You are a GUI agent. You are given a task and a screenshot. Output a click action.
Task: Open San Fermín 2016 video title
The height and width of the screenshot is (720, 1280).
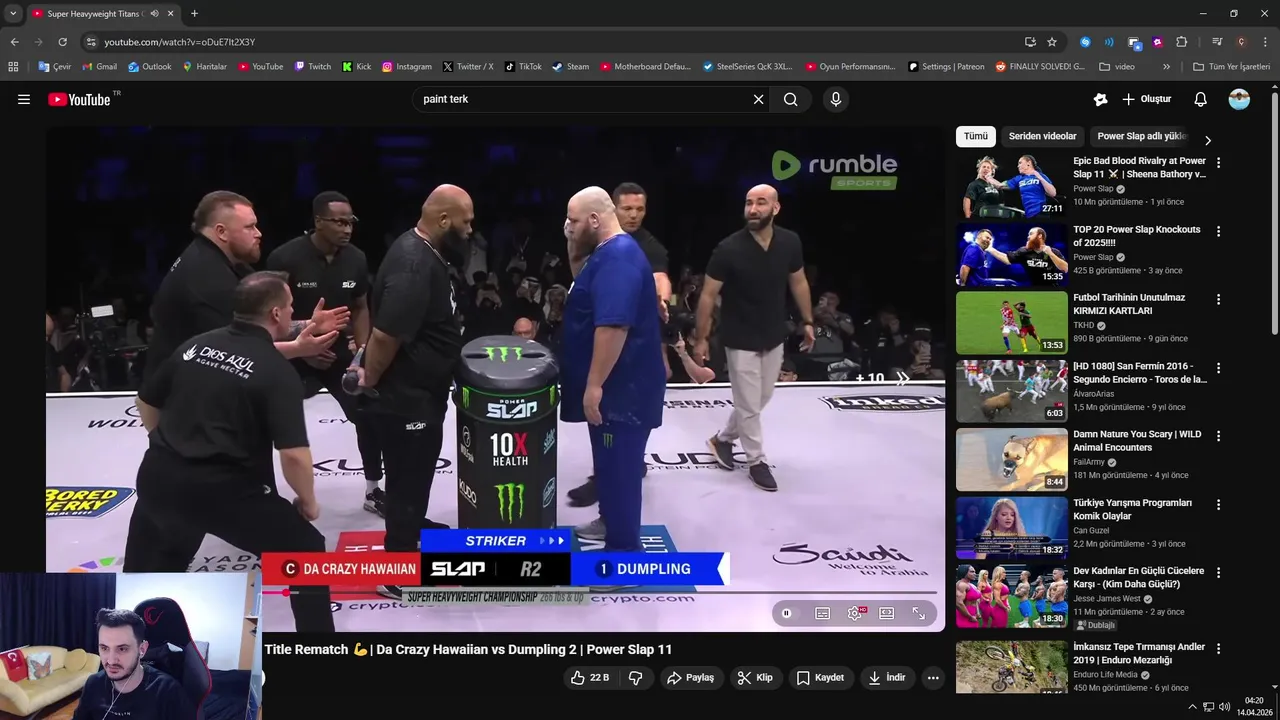(1140, 373)
